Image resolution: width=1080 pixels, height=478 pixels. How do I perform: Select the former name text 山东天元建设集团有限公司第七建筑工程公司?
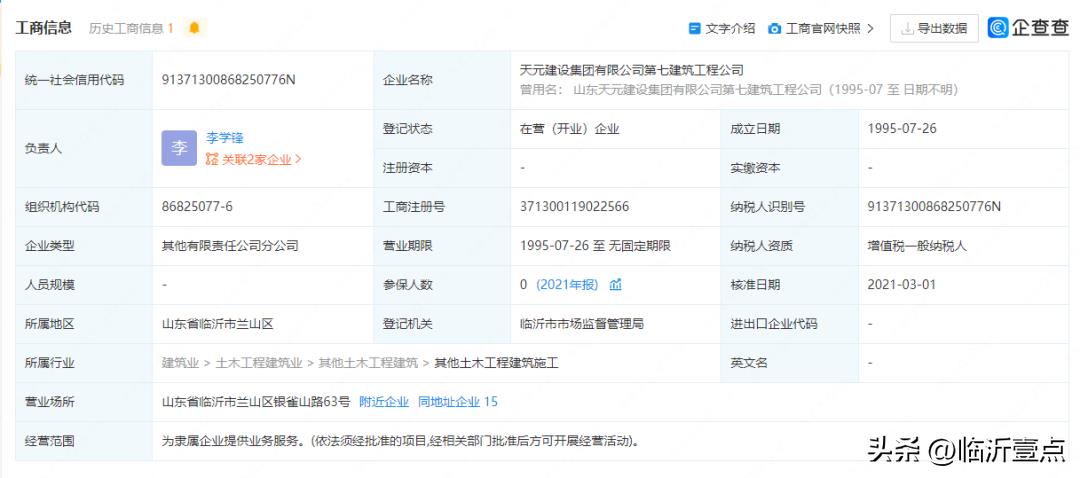[697, 90]
